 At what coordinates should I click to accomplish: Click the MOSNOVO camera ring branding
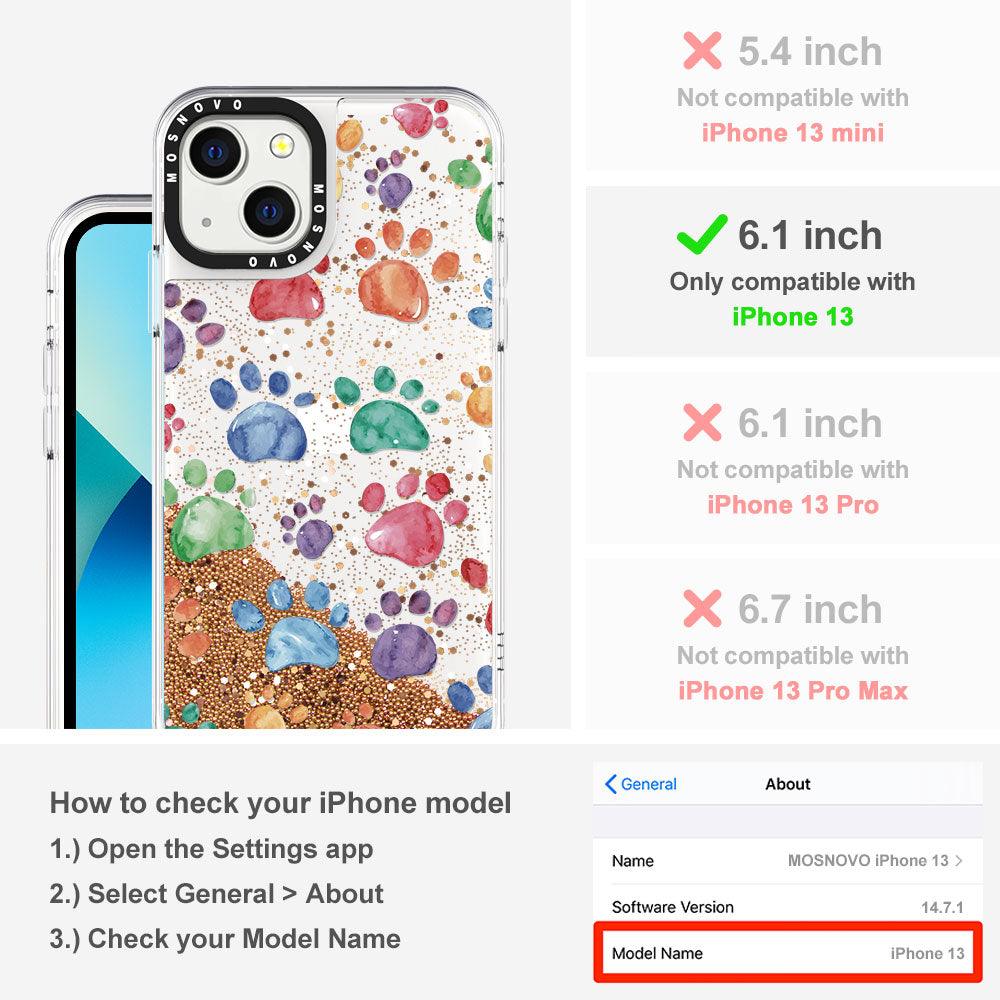[x=245, y=185]
